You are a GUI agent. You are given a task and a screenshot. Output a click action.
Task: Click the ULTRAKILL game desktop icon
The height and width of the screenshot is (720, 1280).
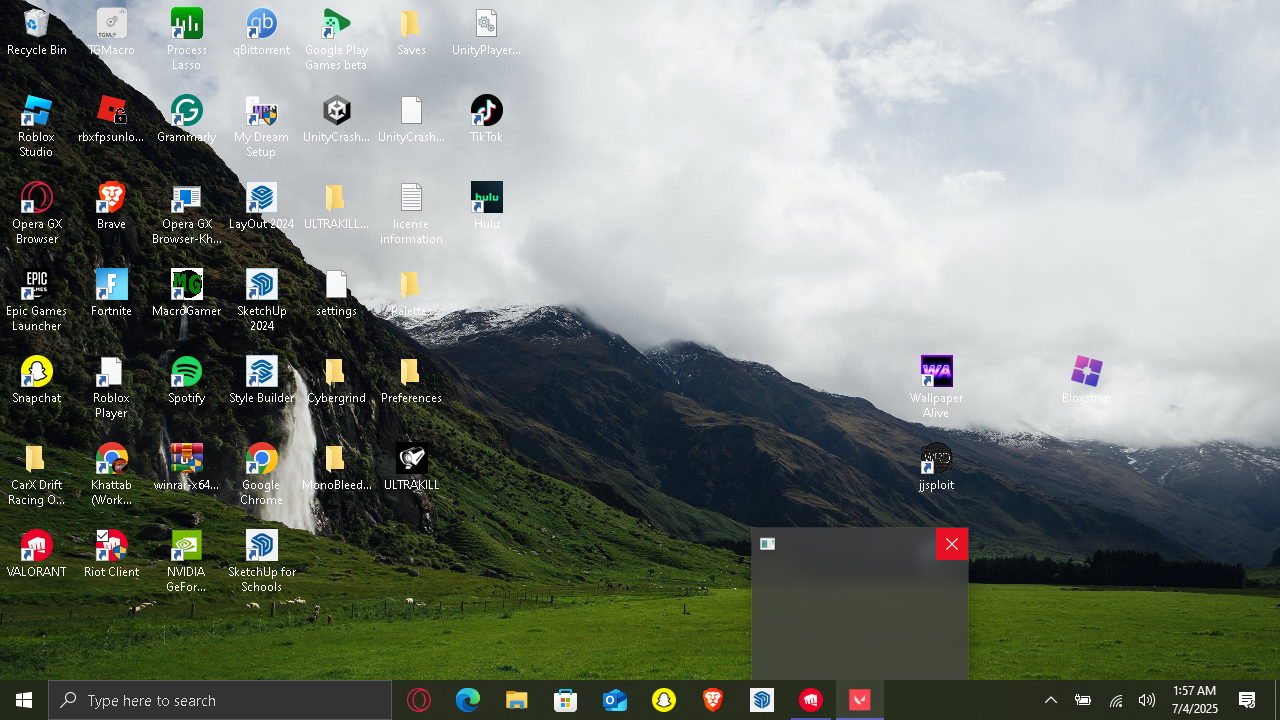(x=412, y=467)
